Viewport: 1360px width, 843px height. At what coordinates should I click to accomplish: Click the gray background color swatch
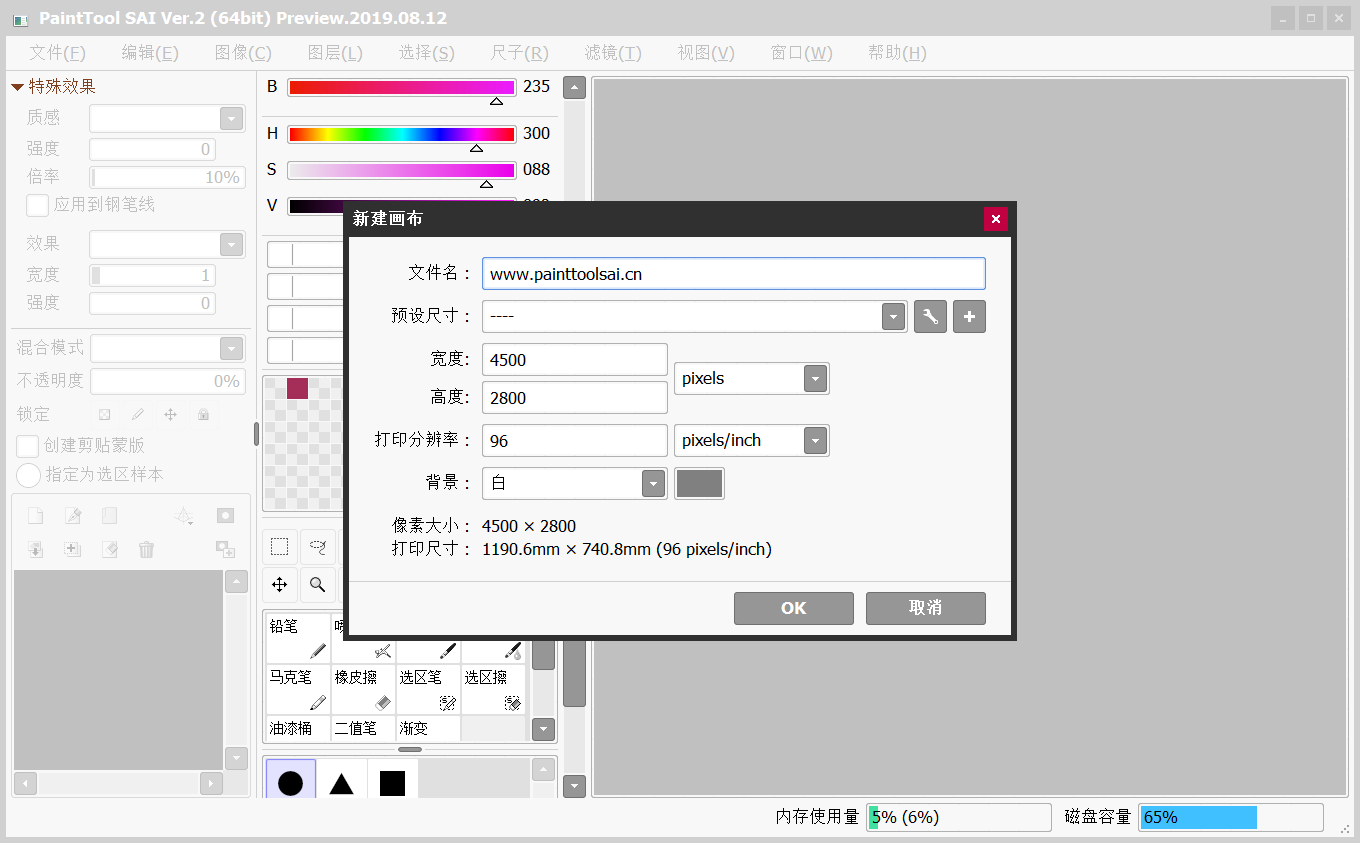pos(699,484)
